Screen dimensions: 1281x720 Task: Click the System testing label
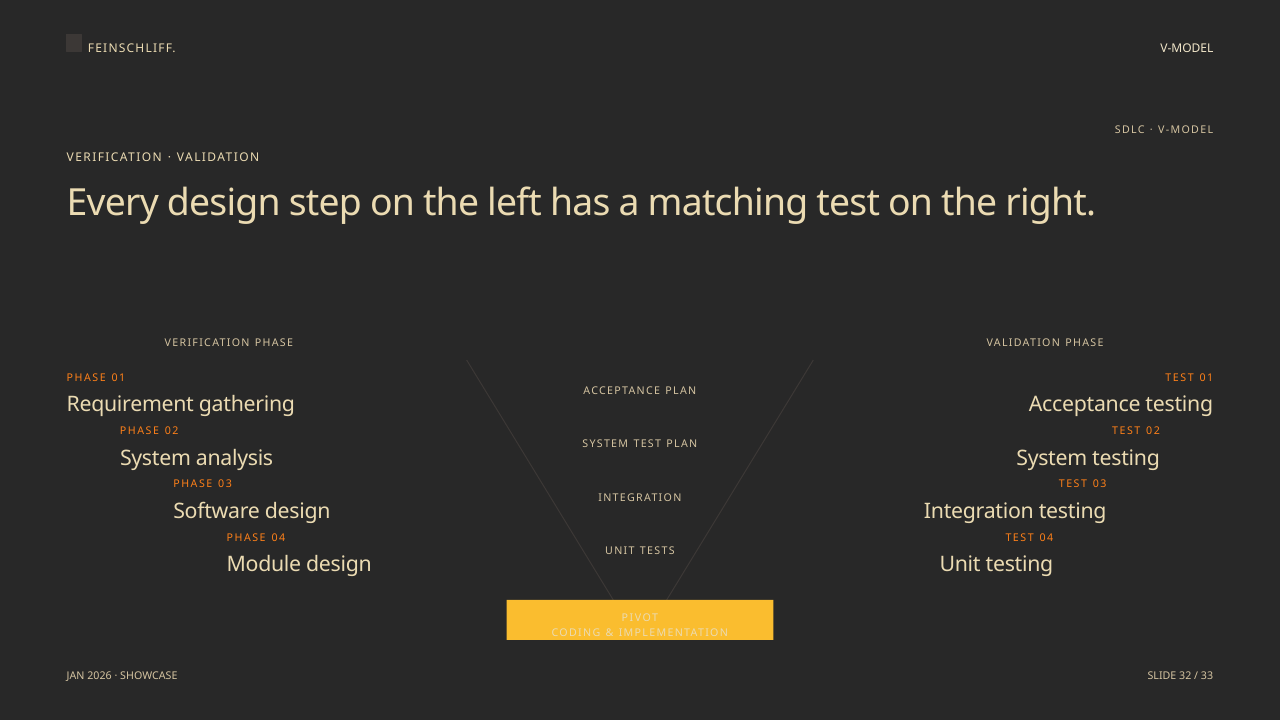pos(1088,458)
